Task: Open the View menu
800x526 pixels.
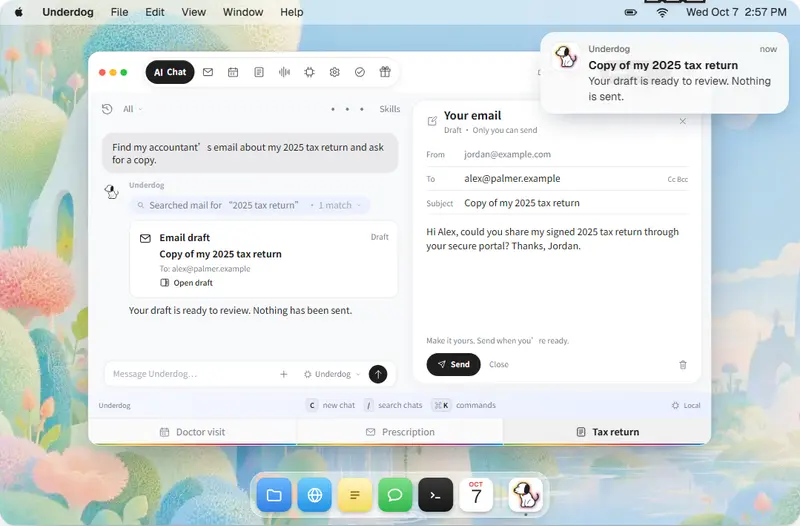Action: coord(194,12)
